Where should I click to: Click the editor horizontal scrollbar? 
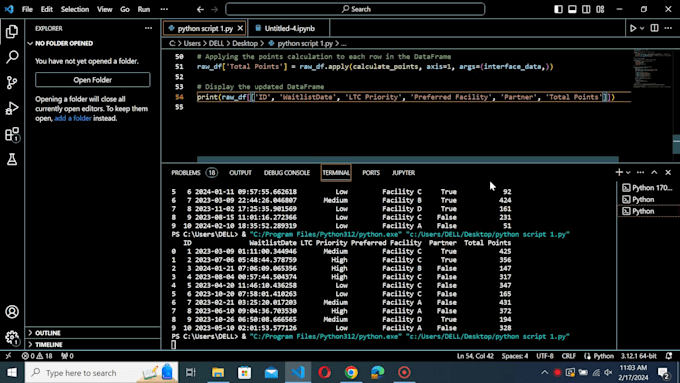[408, 159]
